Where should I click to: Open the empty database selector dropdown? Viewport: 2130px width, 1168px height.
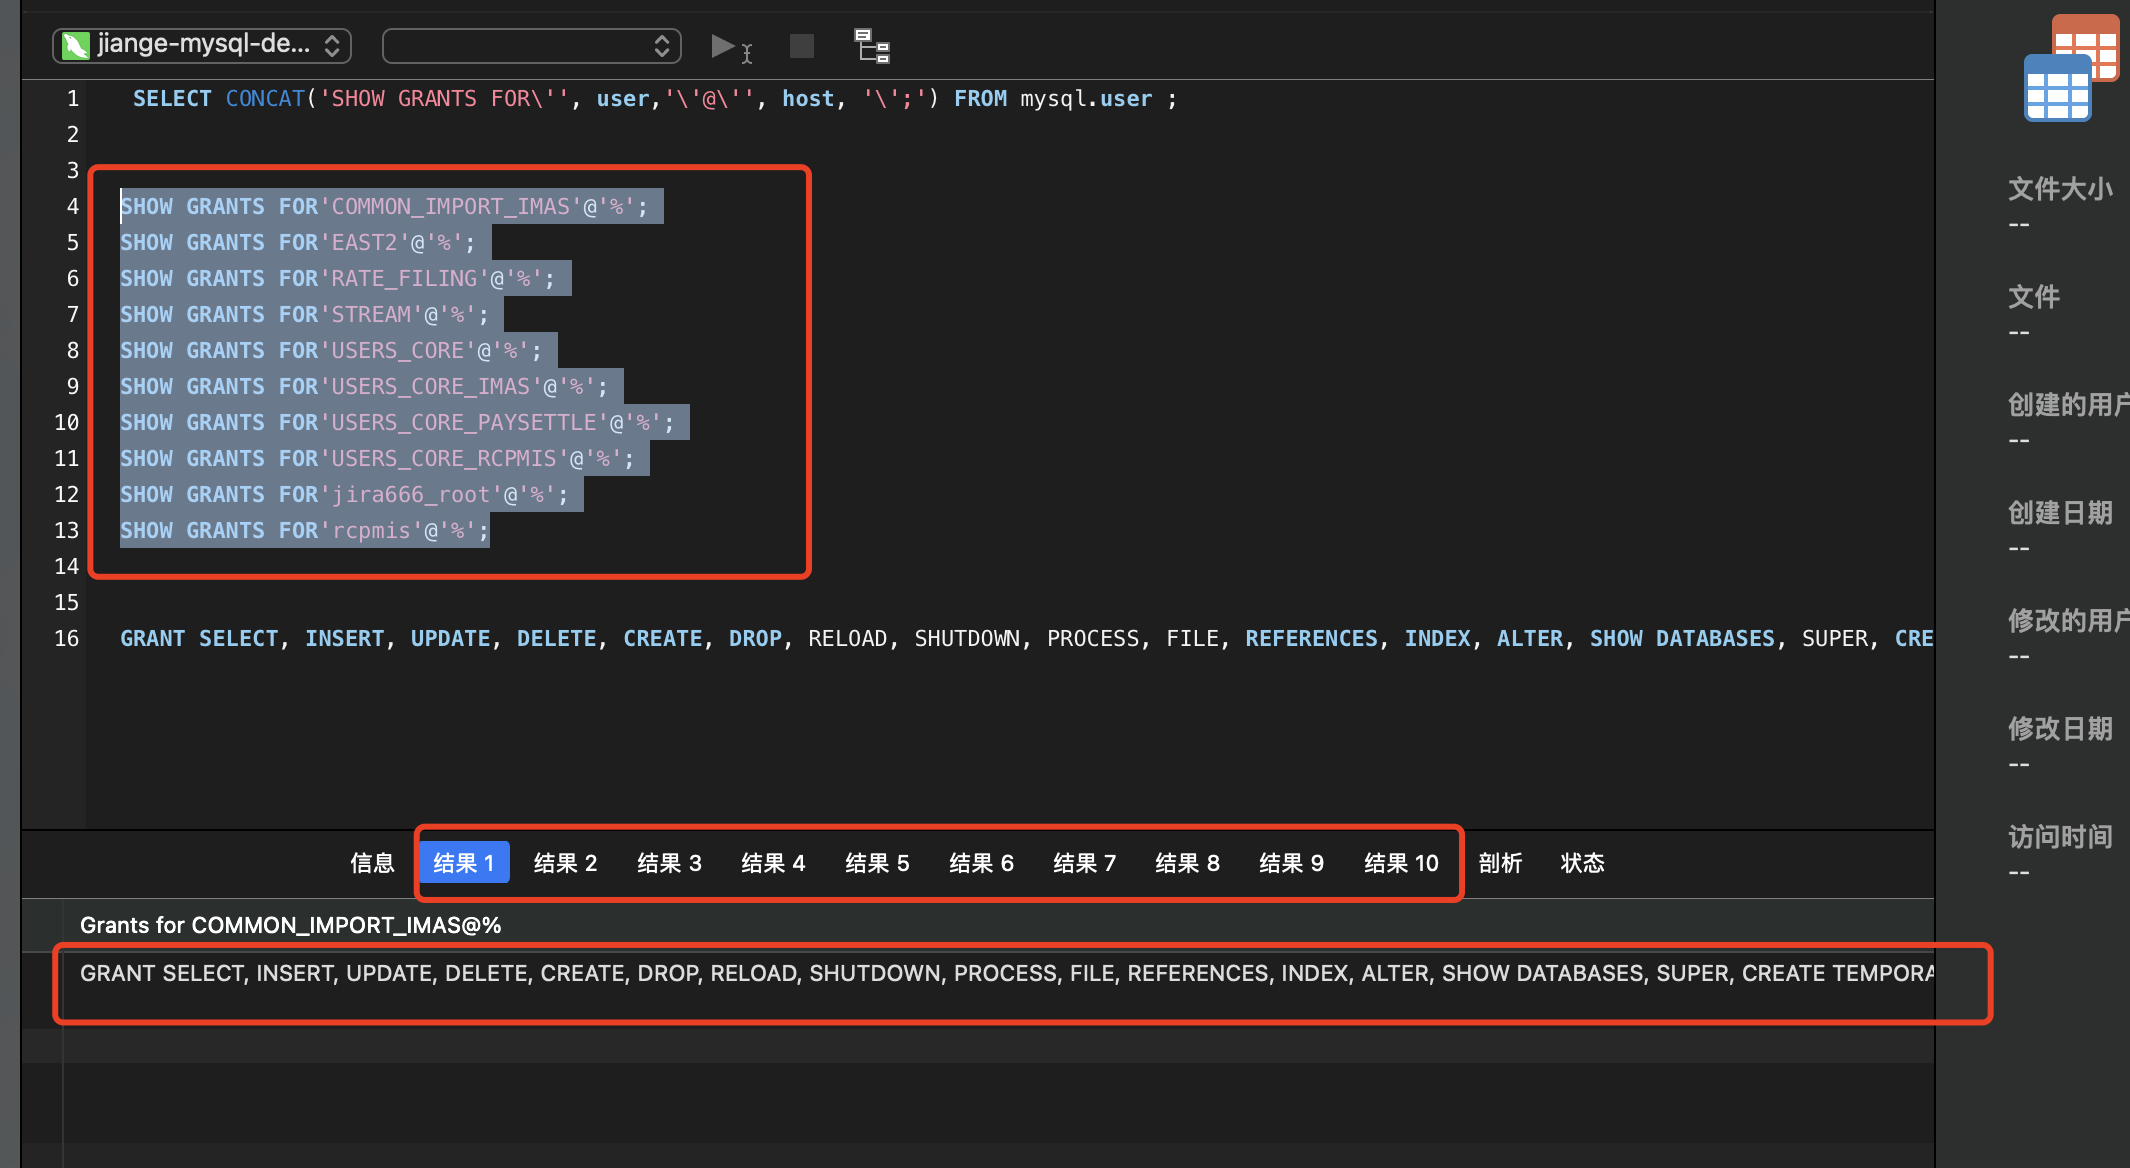531,45
